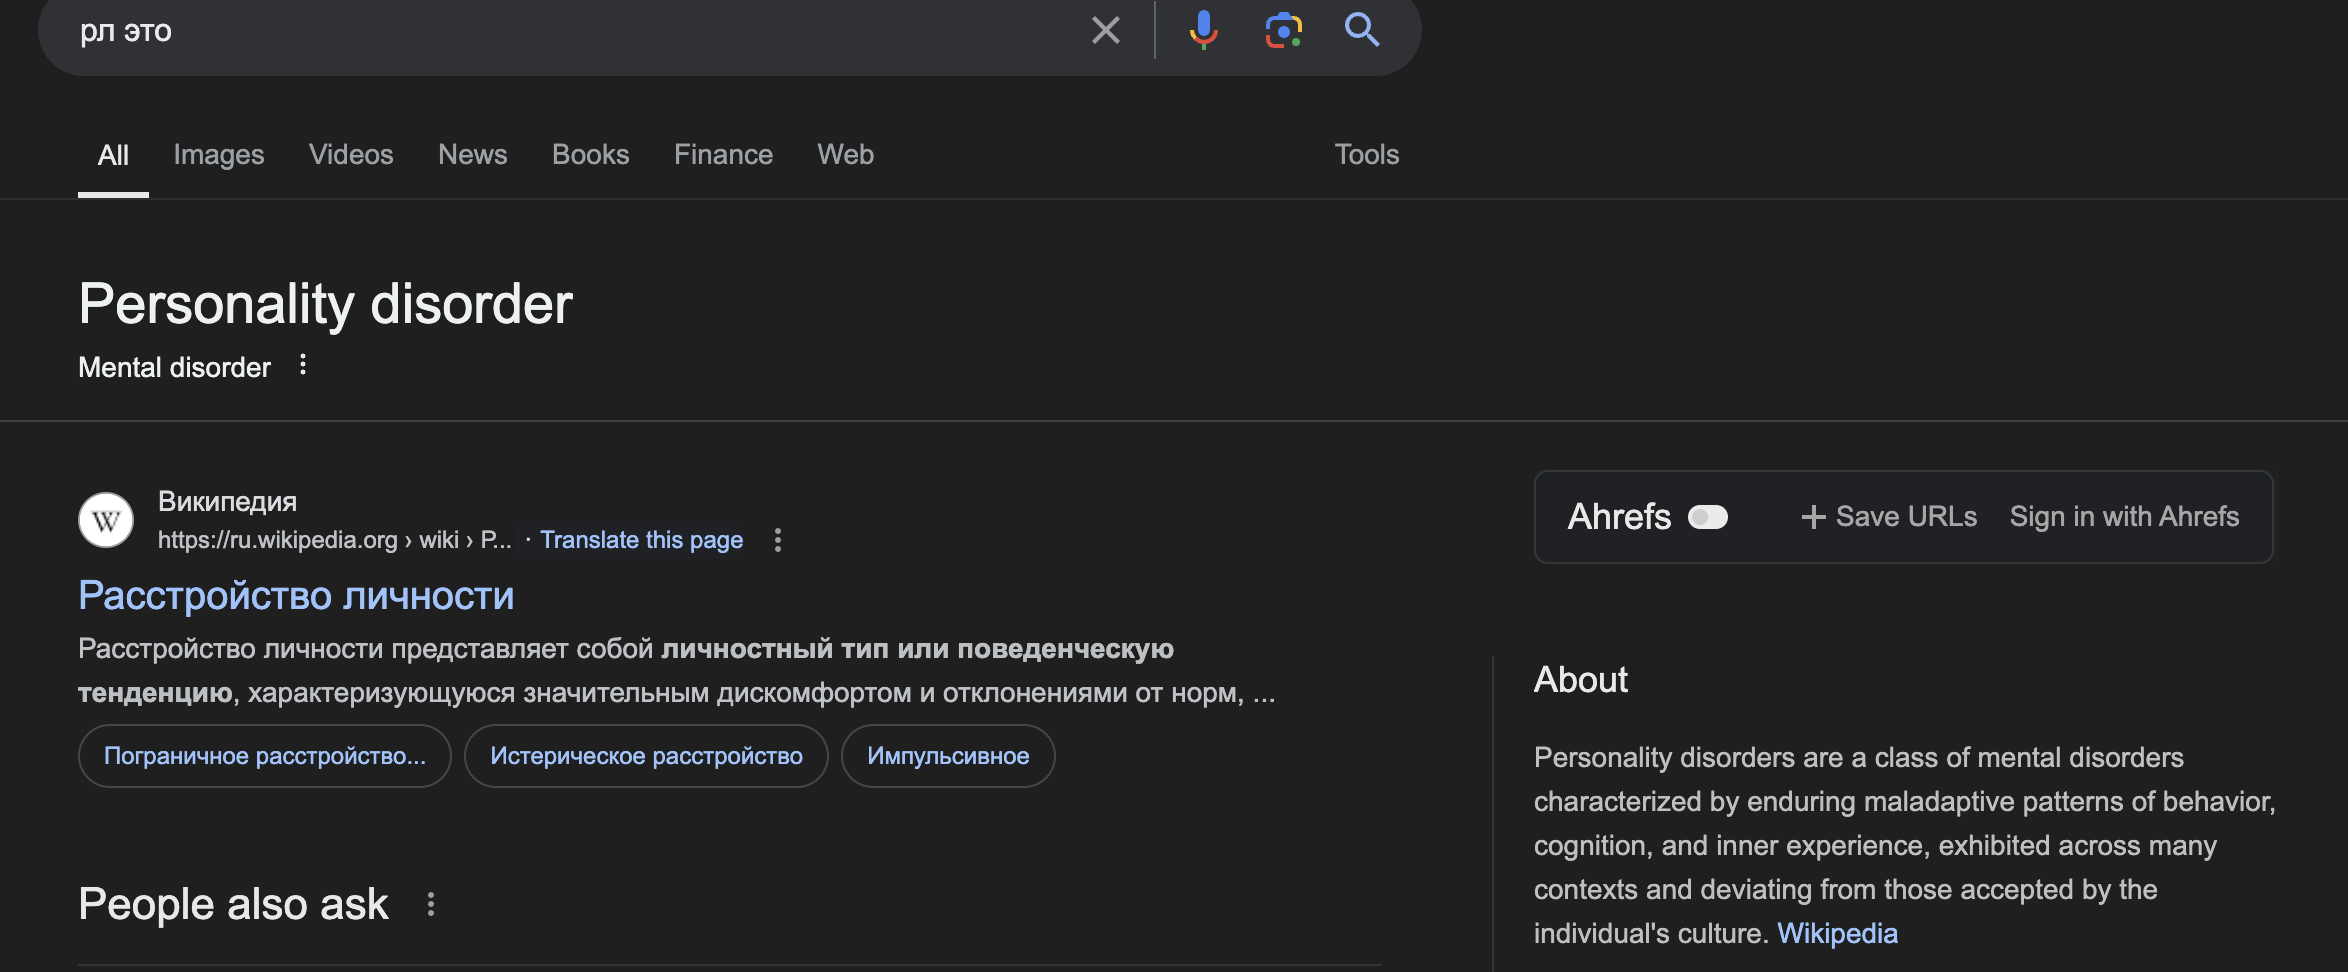Click the ru.wikipedia.org URL breadcrumb
Screen dimensions: 2348x972
tap(334, 540)
